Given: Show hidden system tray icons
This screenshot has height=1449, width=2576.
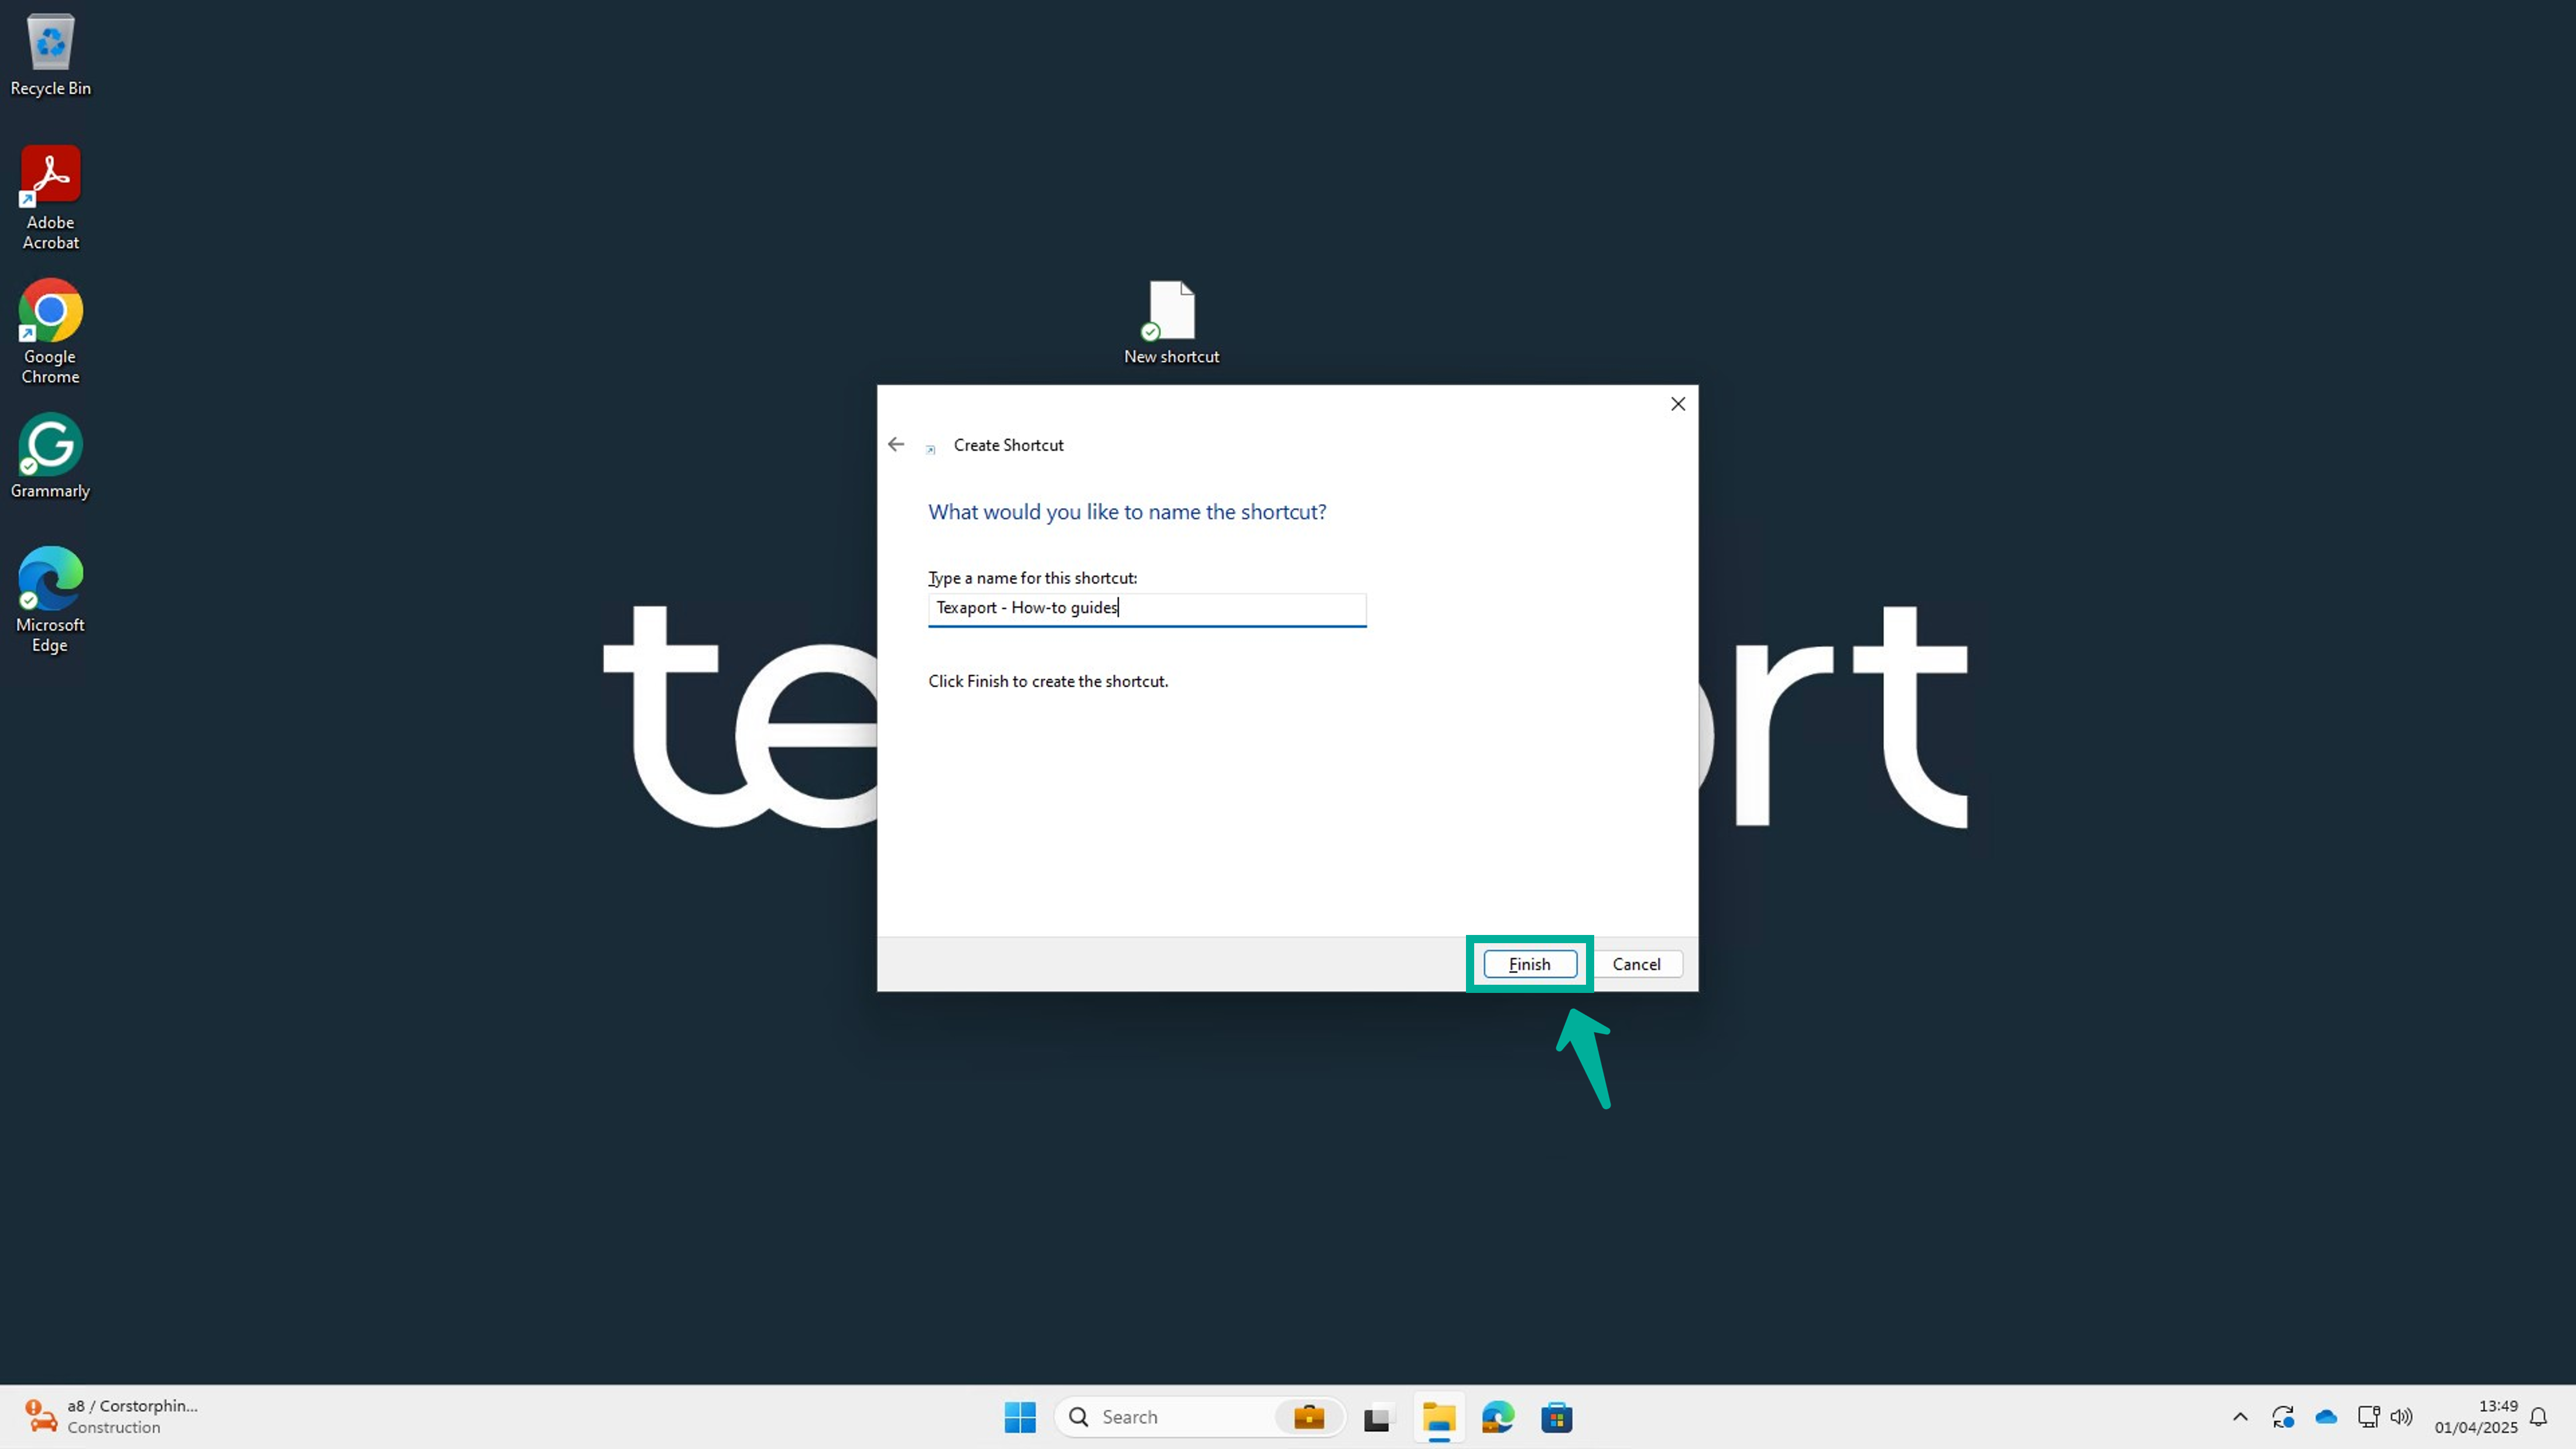Looking at the screenshot, I should [2240, 1417].
